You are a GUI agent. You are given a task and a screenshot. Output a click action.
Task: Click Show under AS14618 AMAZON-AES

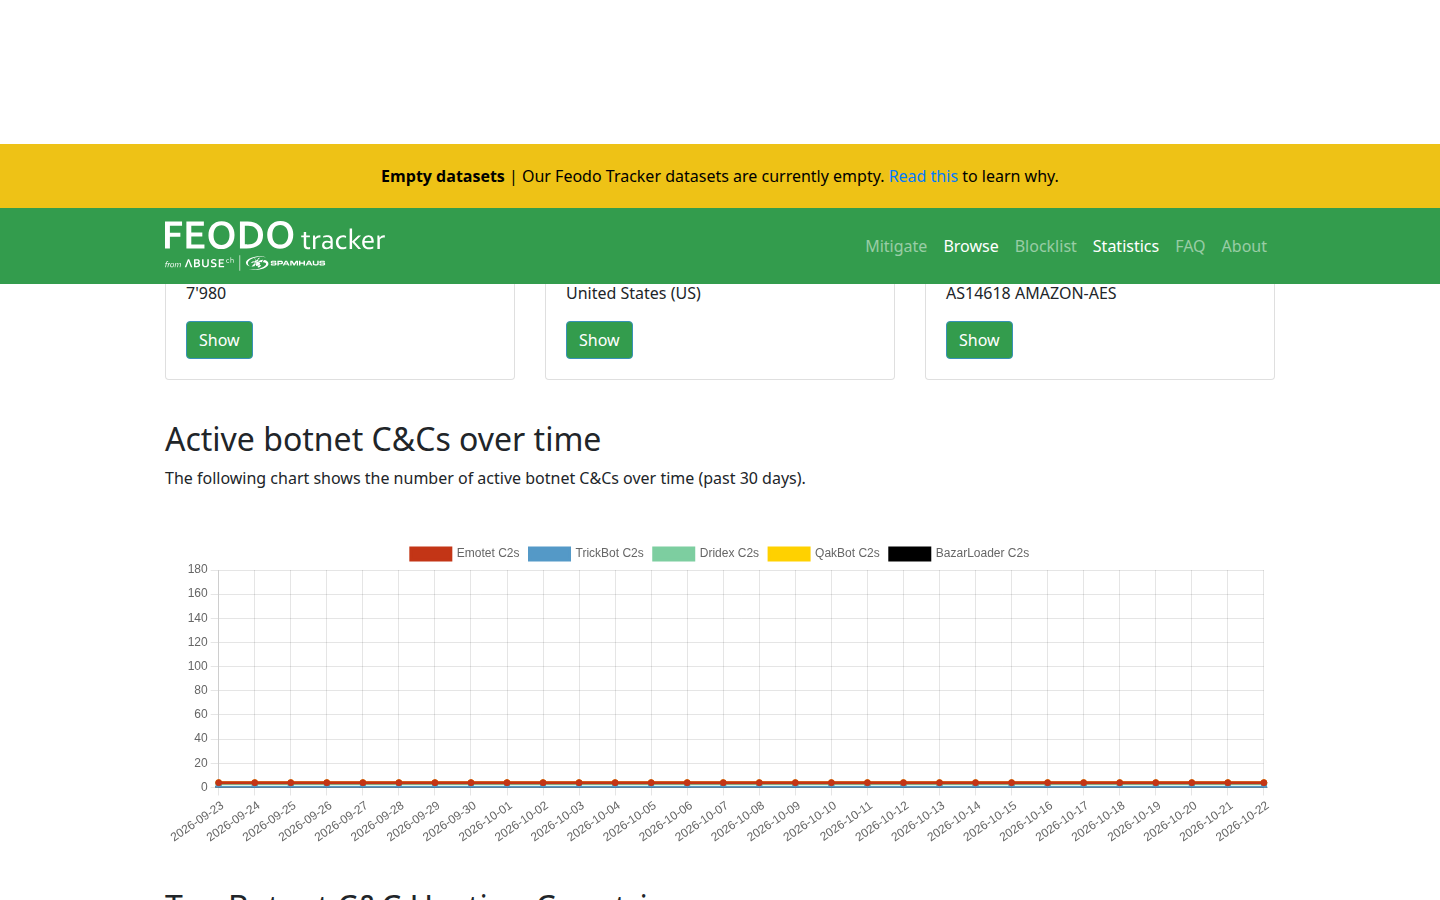pos(979,340)
